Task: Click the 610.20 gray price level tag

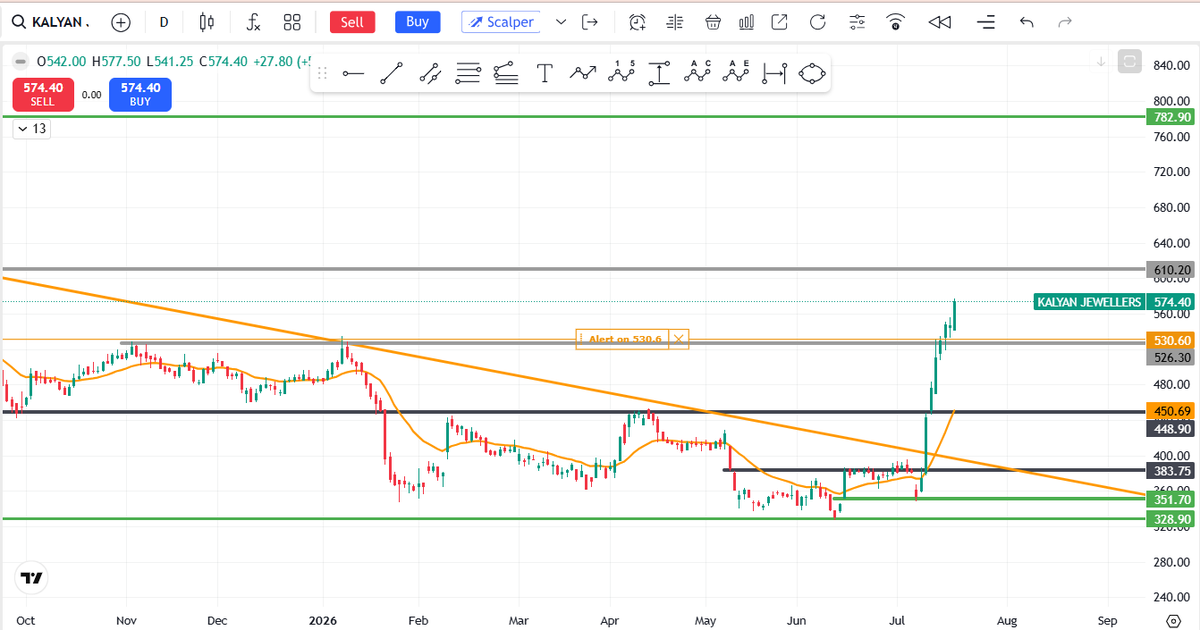Action: point(1172,270)
